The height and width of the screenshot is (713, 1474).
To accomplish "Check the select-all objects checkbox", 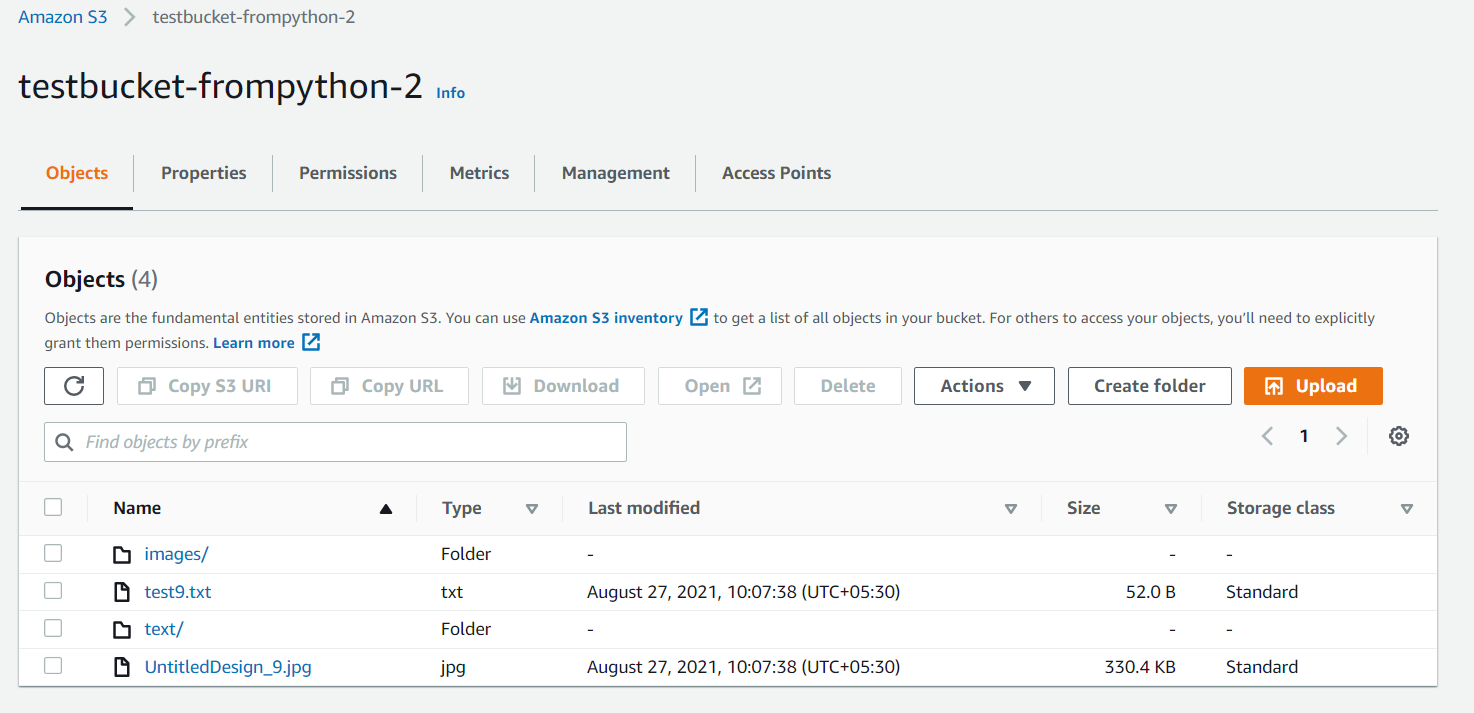I will click(53, 507).
